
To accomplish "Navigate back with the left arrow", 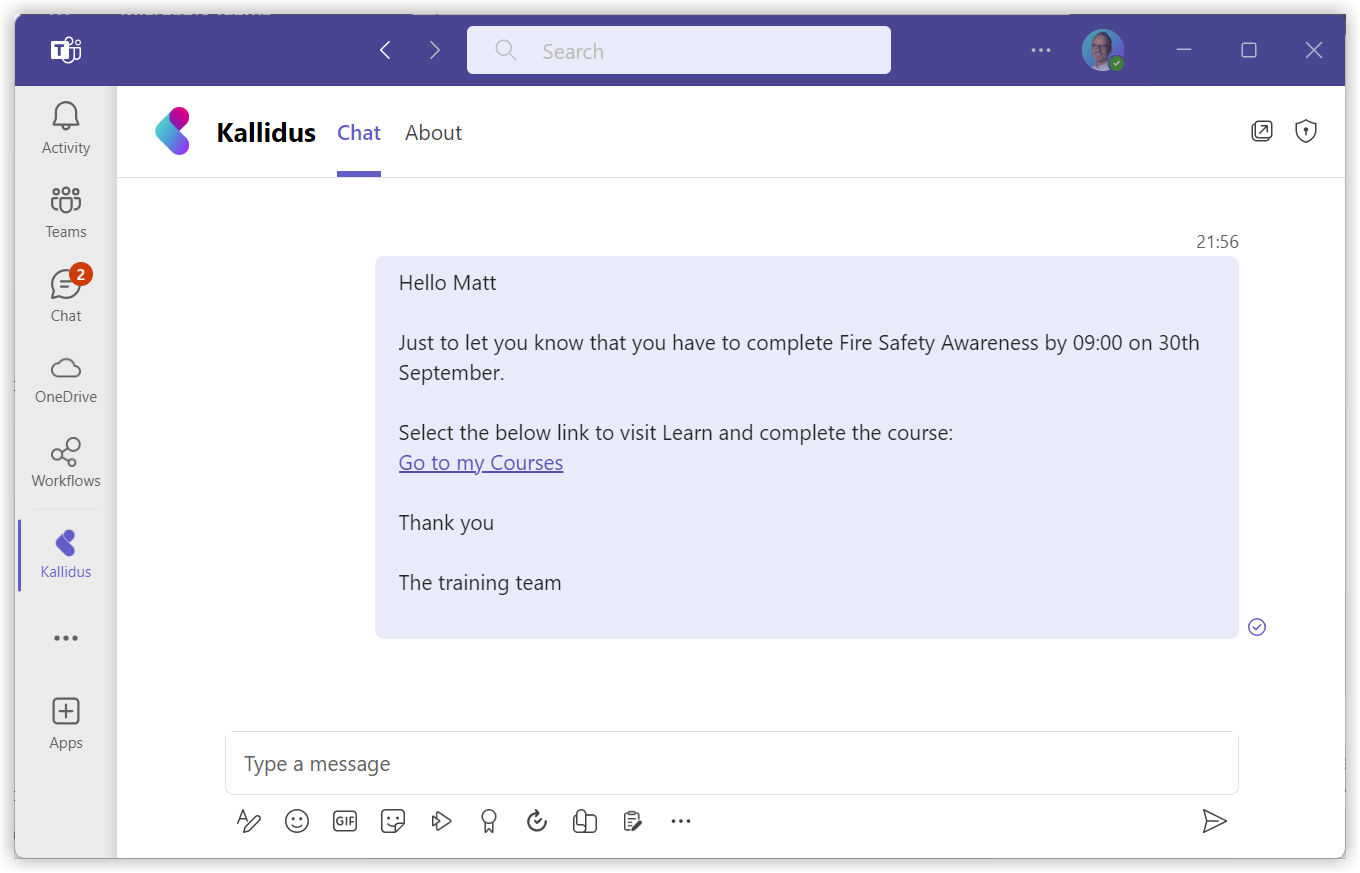I will point(385,50).
